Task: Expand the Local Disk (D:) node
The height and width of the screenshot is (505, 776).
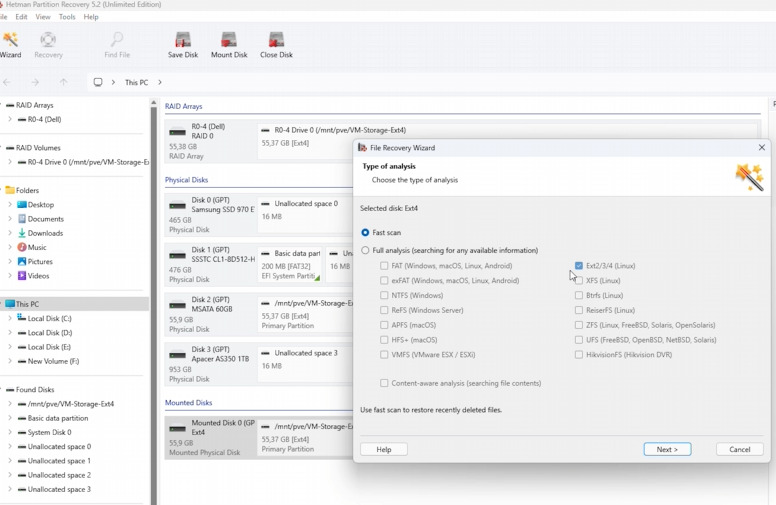Action: [9, 333]
